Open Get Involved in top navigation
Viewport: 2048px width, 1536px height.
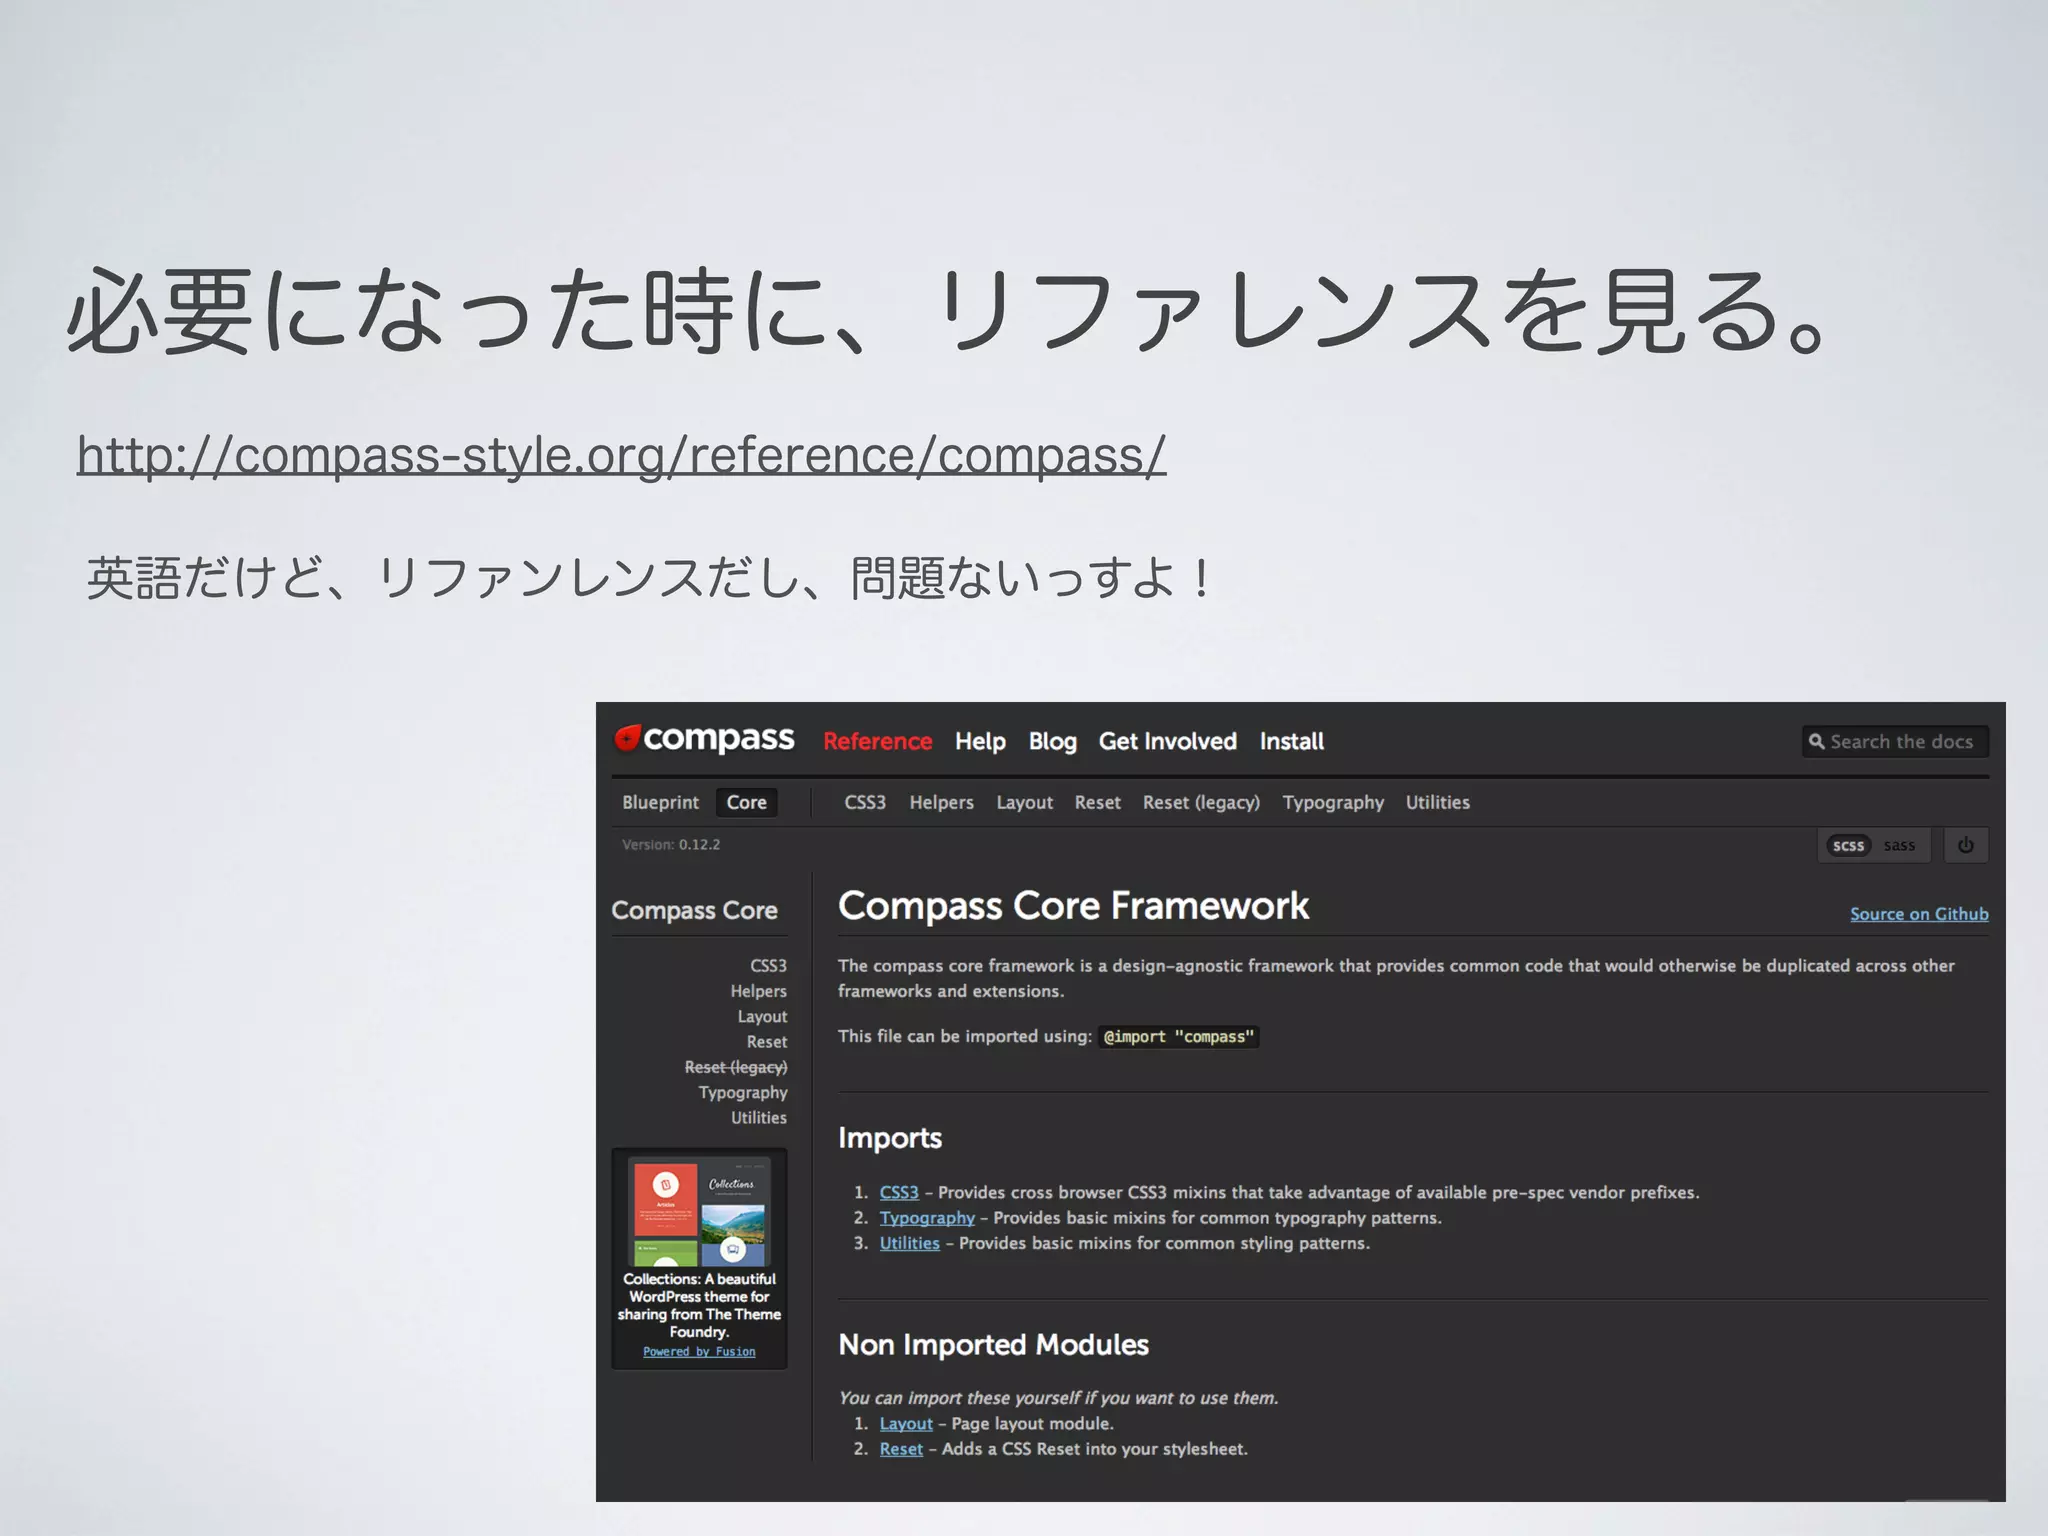[x=1167, y=741]
